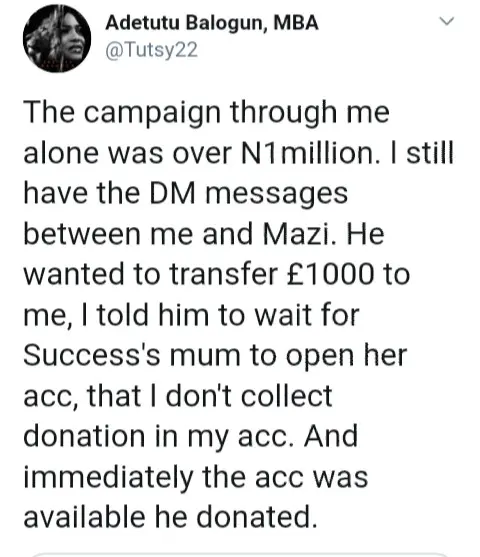Click the word 'immediately' in the tweet
This screenshot has height=557, width=480.
pos(108,477)
